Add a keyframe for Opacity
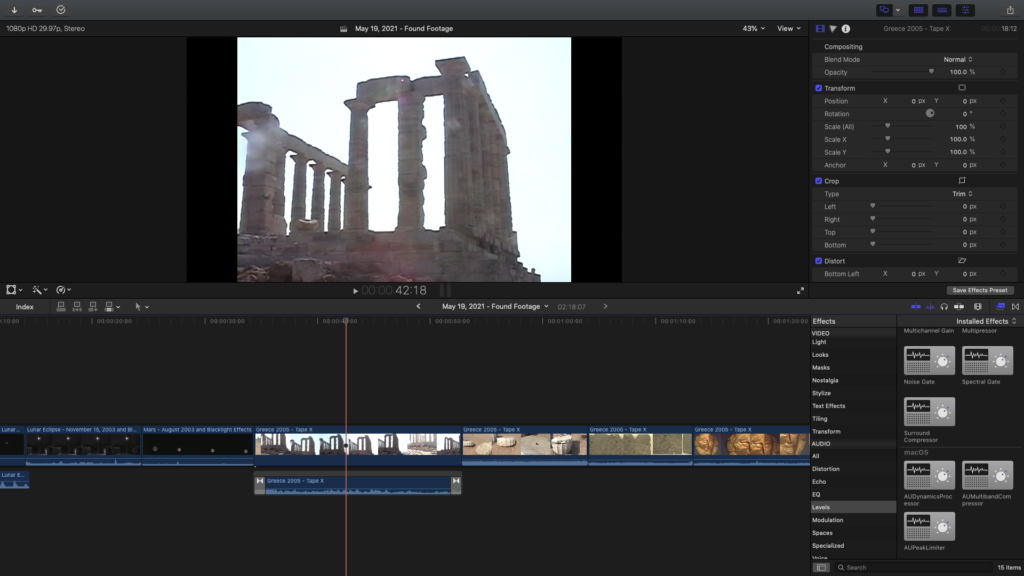The height and width of the screenshot is (576, 1024). click(1003, 72)
